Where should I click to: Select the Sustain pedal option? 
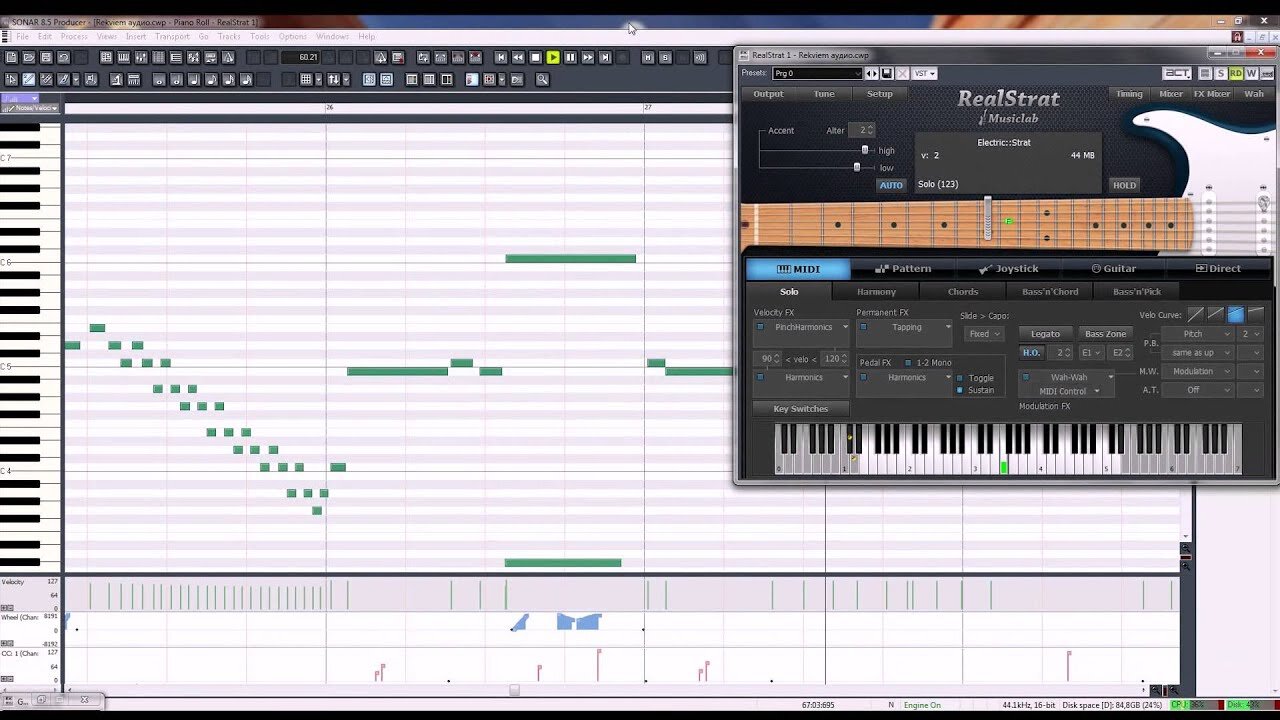coord(960,390)
